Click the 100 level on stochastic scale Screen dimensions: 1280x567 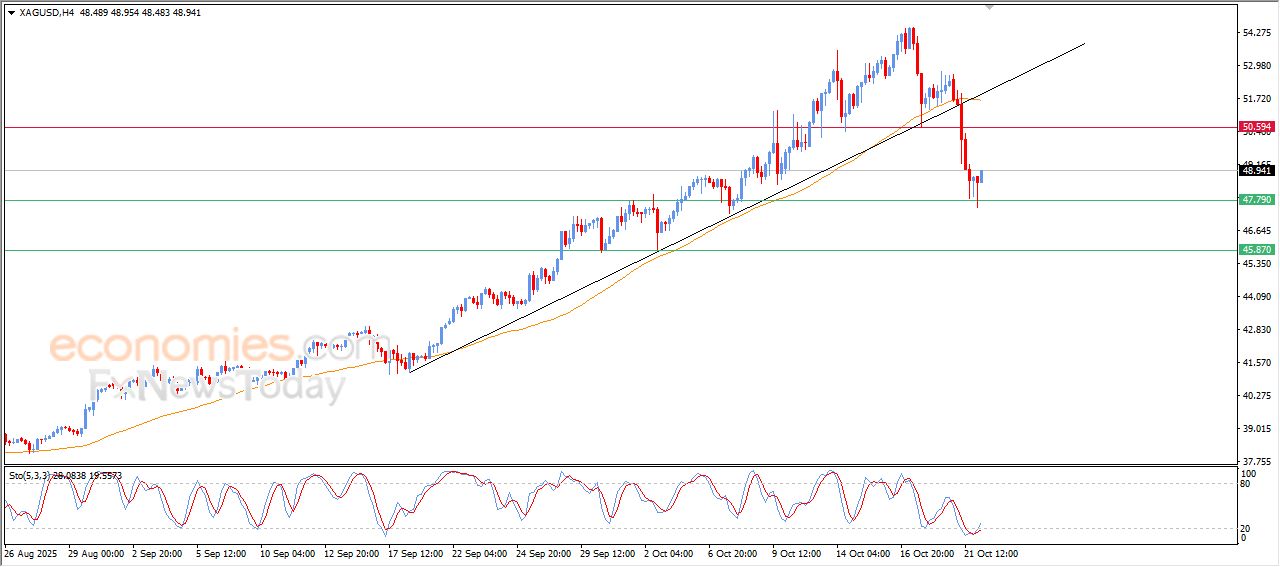(1248, 473)
